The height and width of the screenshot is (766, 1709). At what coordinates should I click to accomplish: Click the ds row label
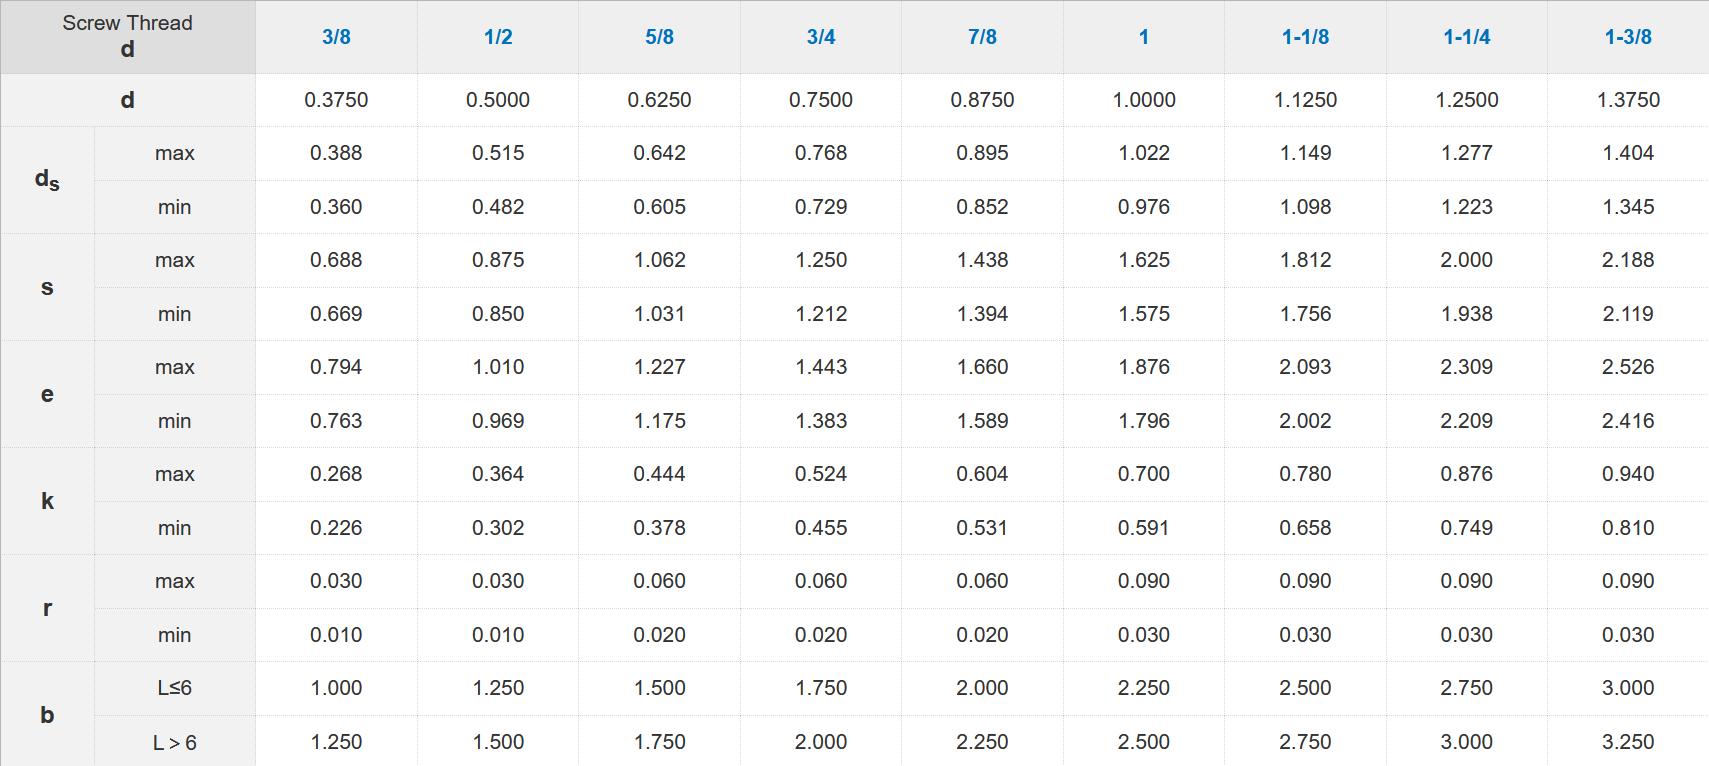[x=47, y=180]
